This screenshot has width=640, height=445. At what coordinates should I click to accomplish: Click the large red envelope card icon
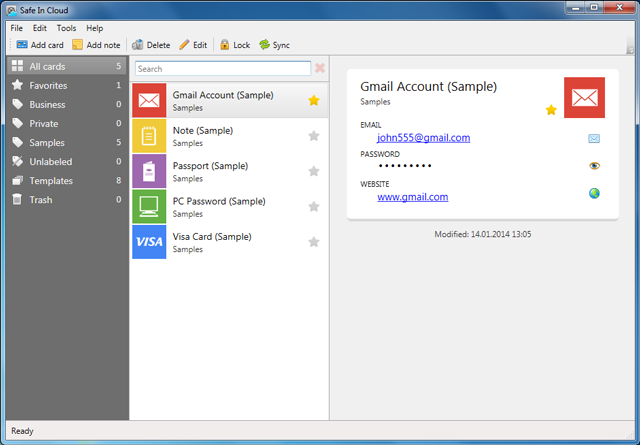pyautogui.click(x=584, y=98)
